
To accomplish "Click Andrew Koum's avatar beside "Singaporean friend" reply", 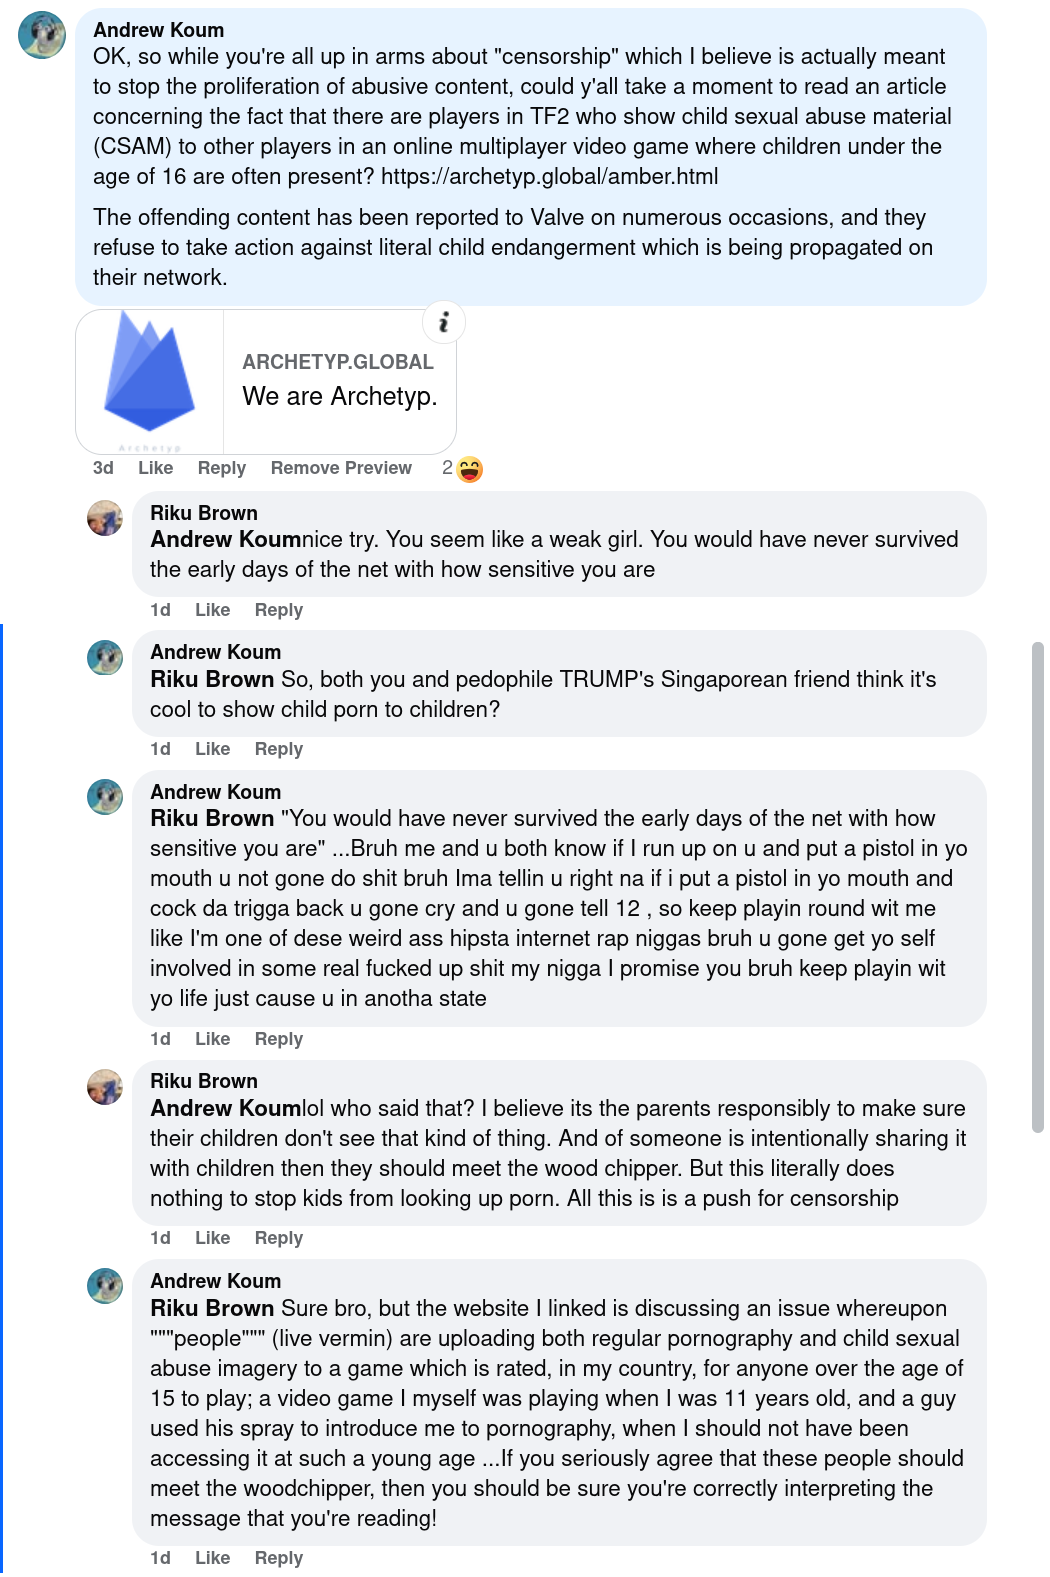I will click(x=105, y=658).
